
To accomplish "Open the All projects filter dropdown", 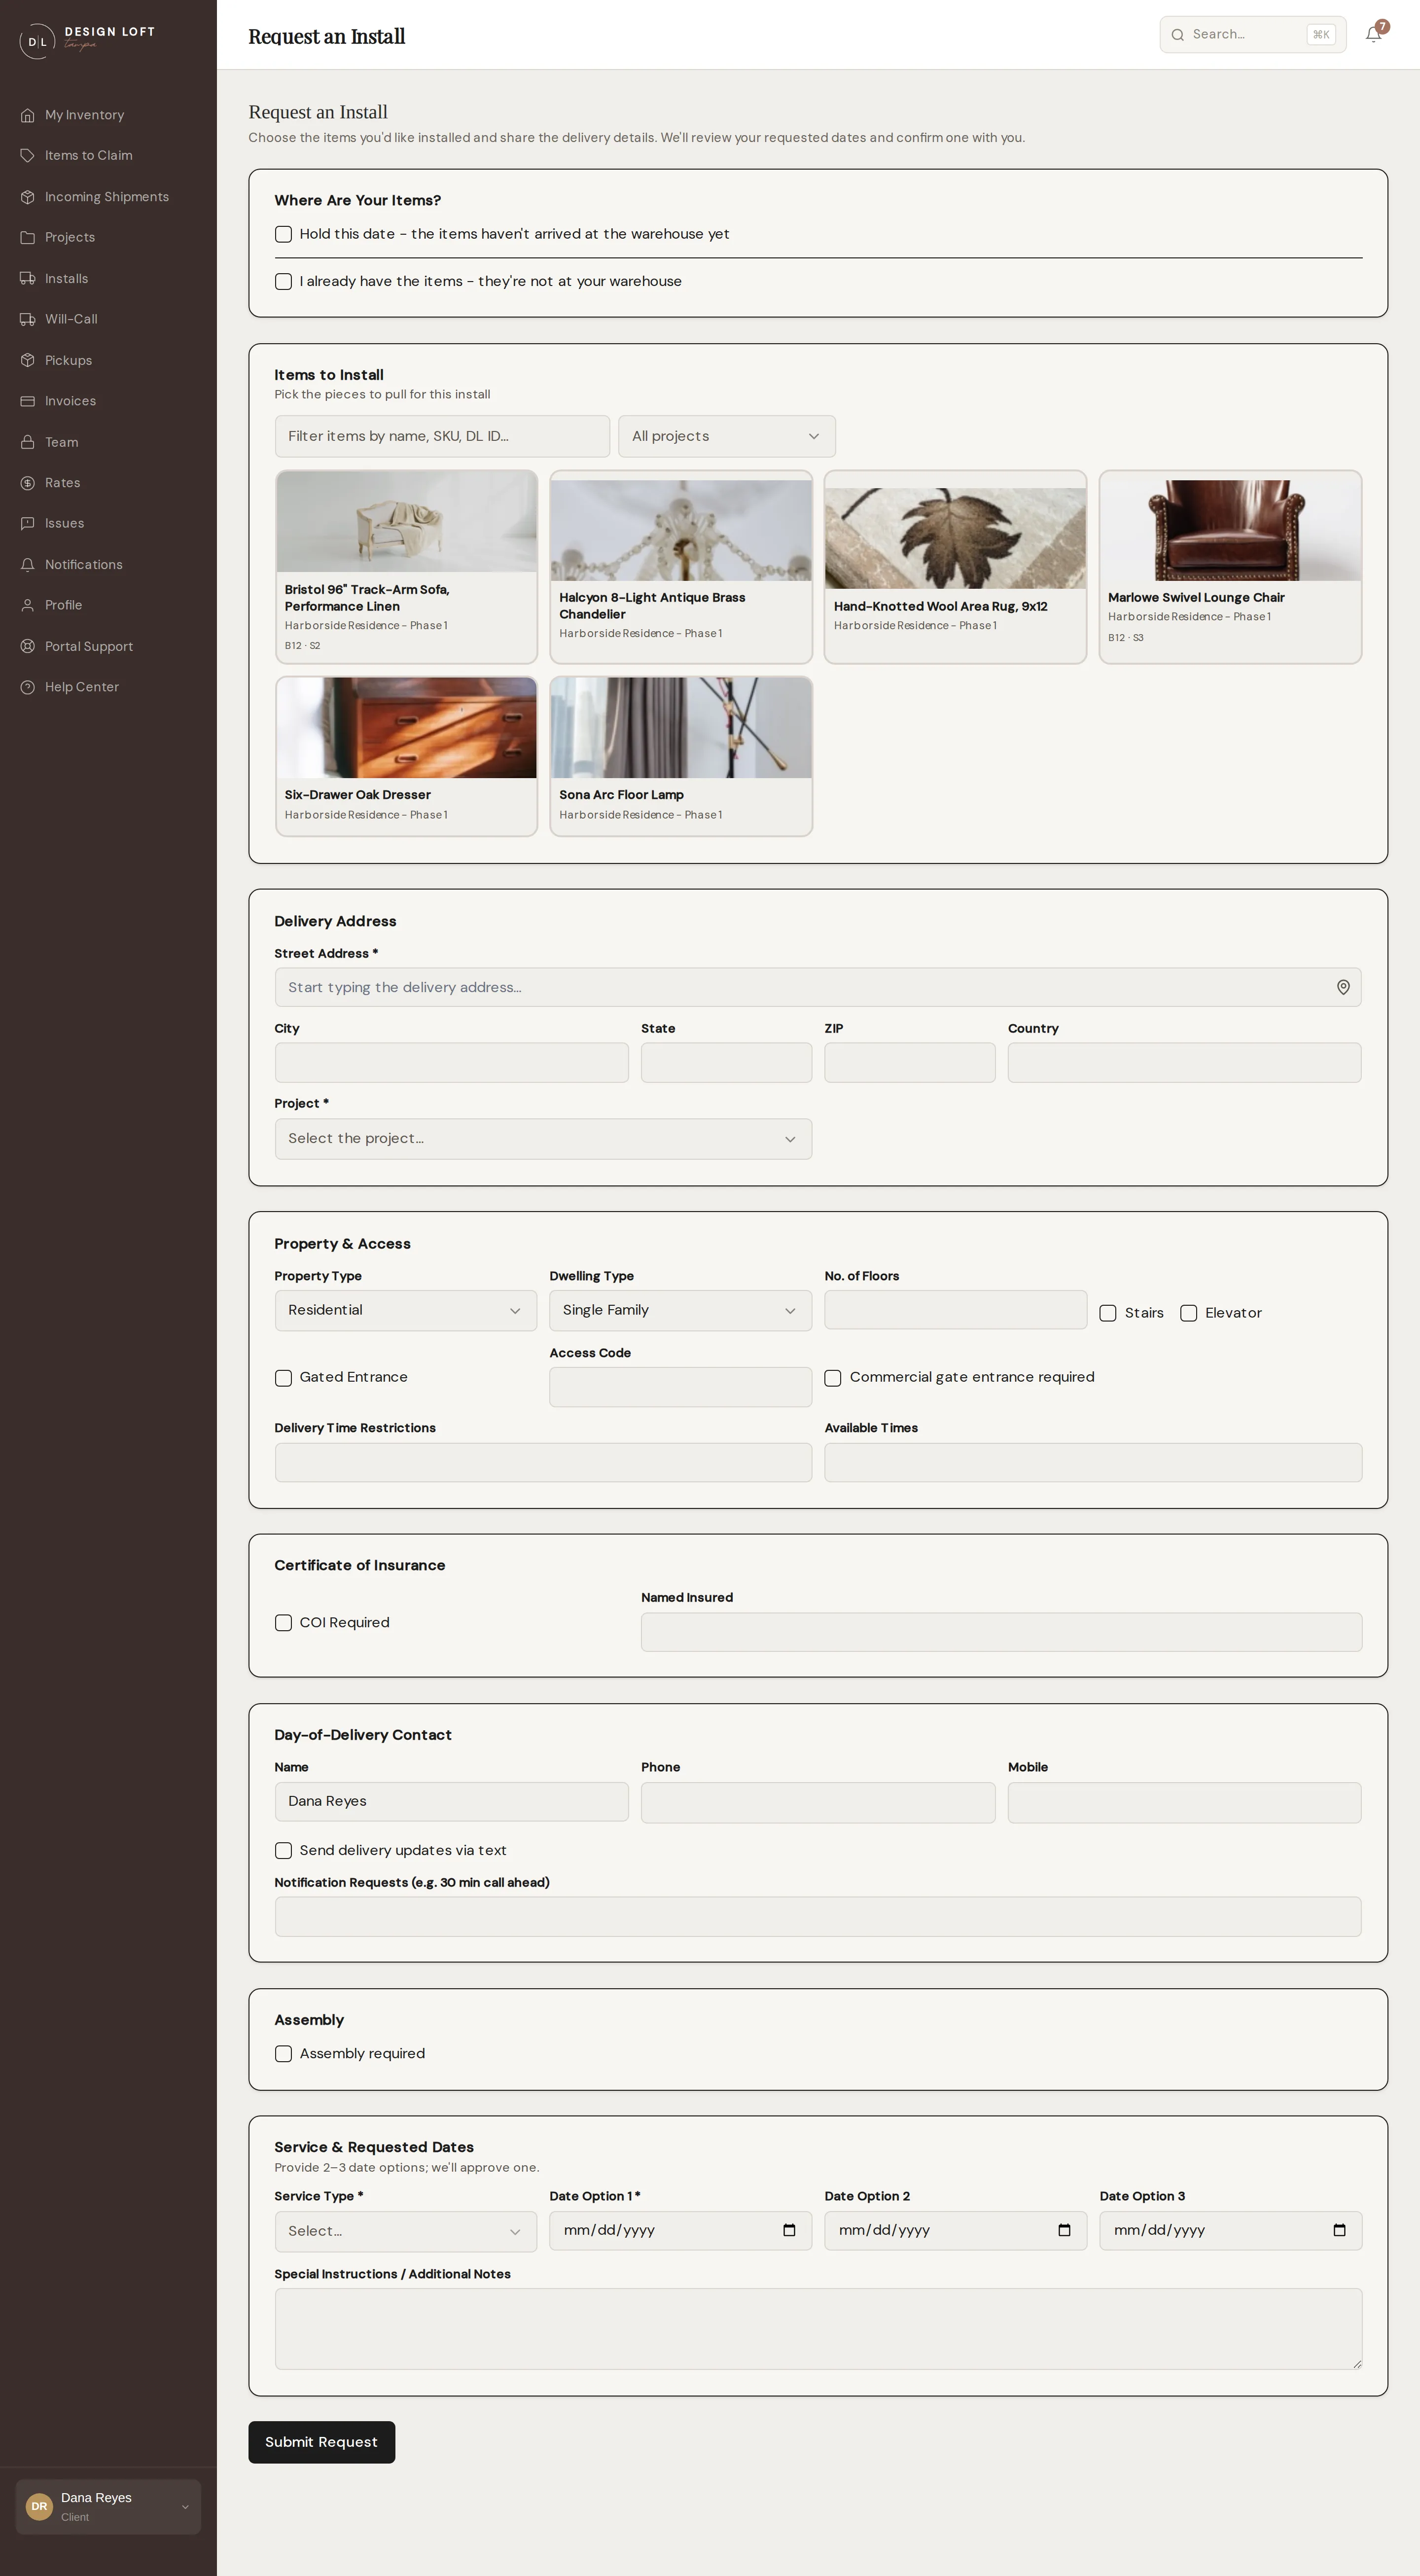I will tap(727, 437).
